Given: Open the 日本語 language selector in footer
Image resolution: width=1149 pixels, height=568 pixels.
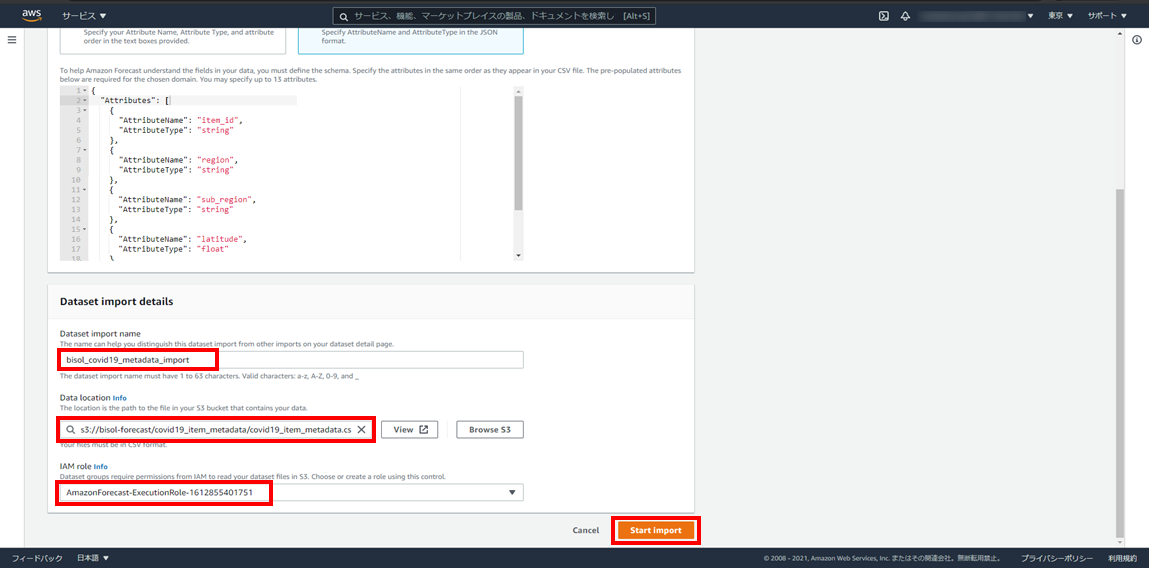Looking at the screenshot, I should pyautogui.click(x=93, y=558).
